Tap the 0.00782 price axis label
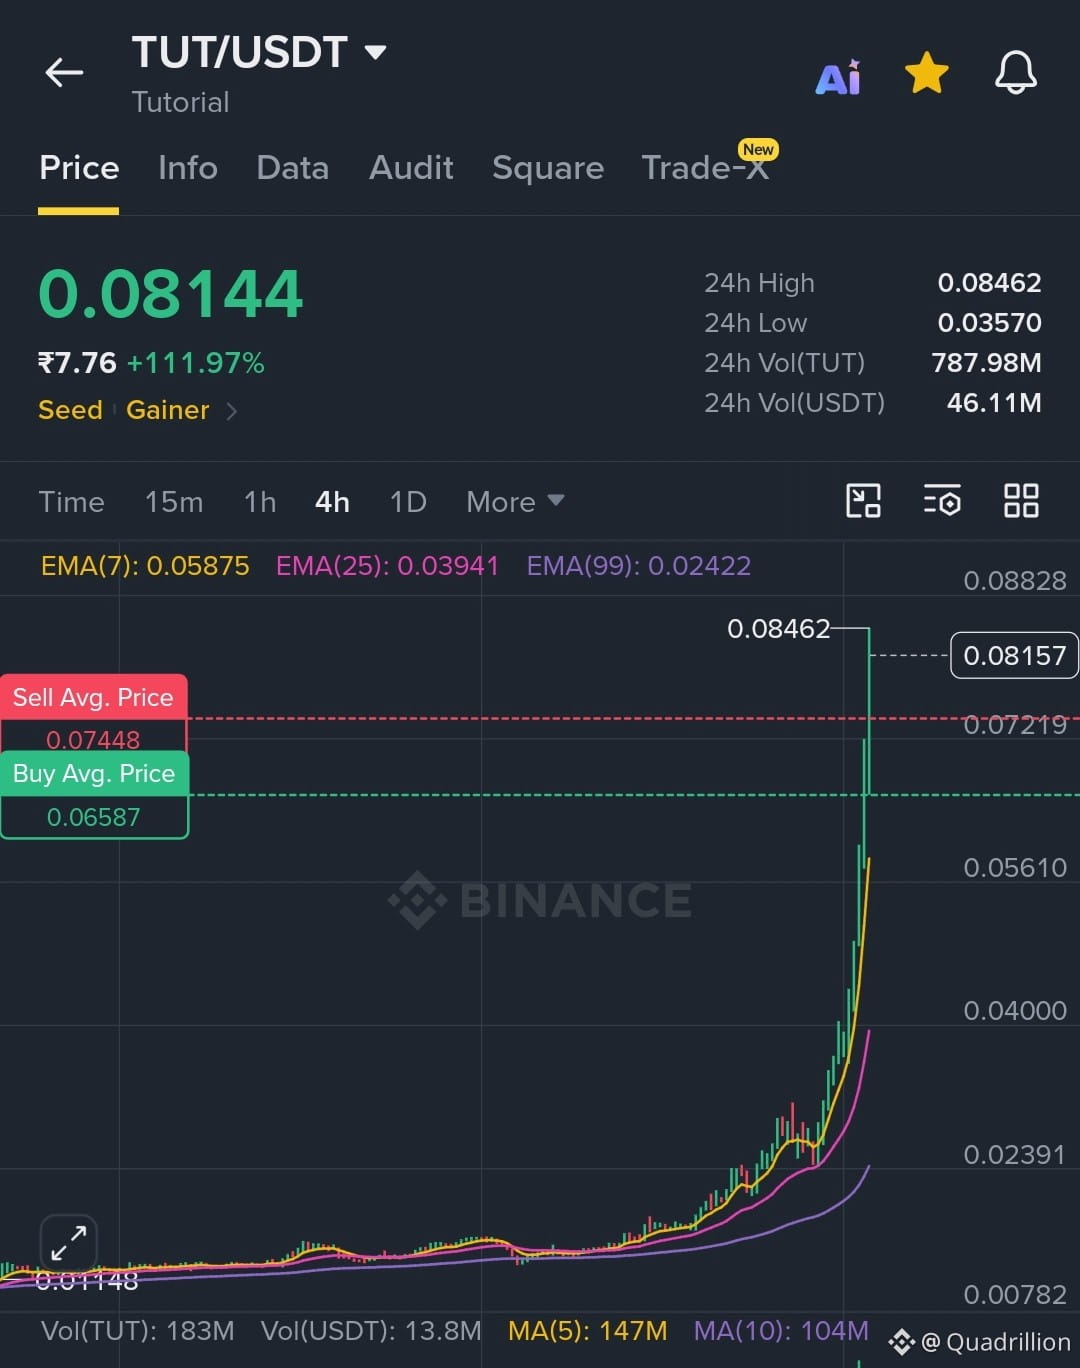1080x1368 pixels. point(1015,1295)
